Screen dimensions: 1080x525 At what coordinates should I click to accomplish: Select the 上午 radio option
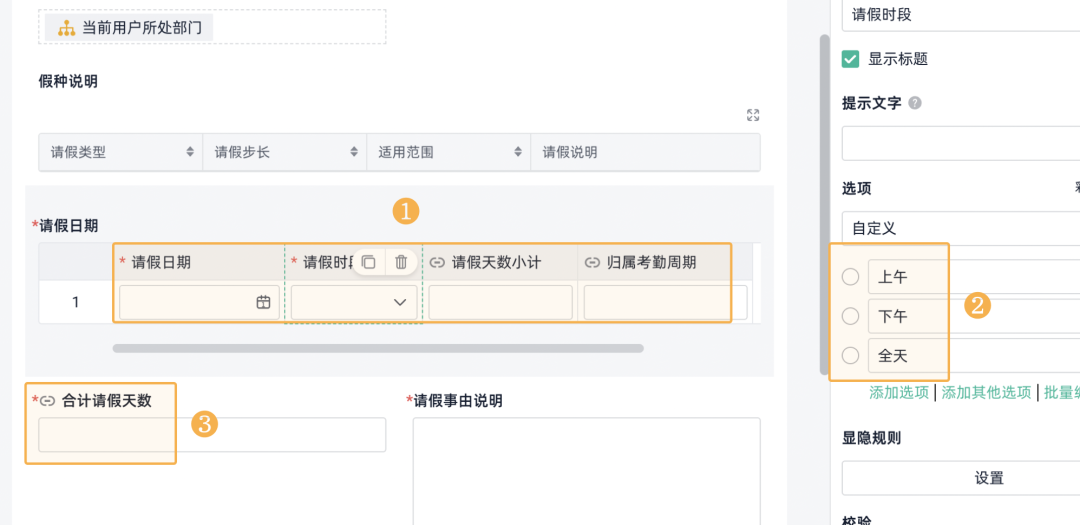851,277
